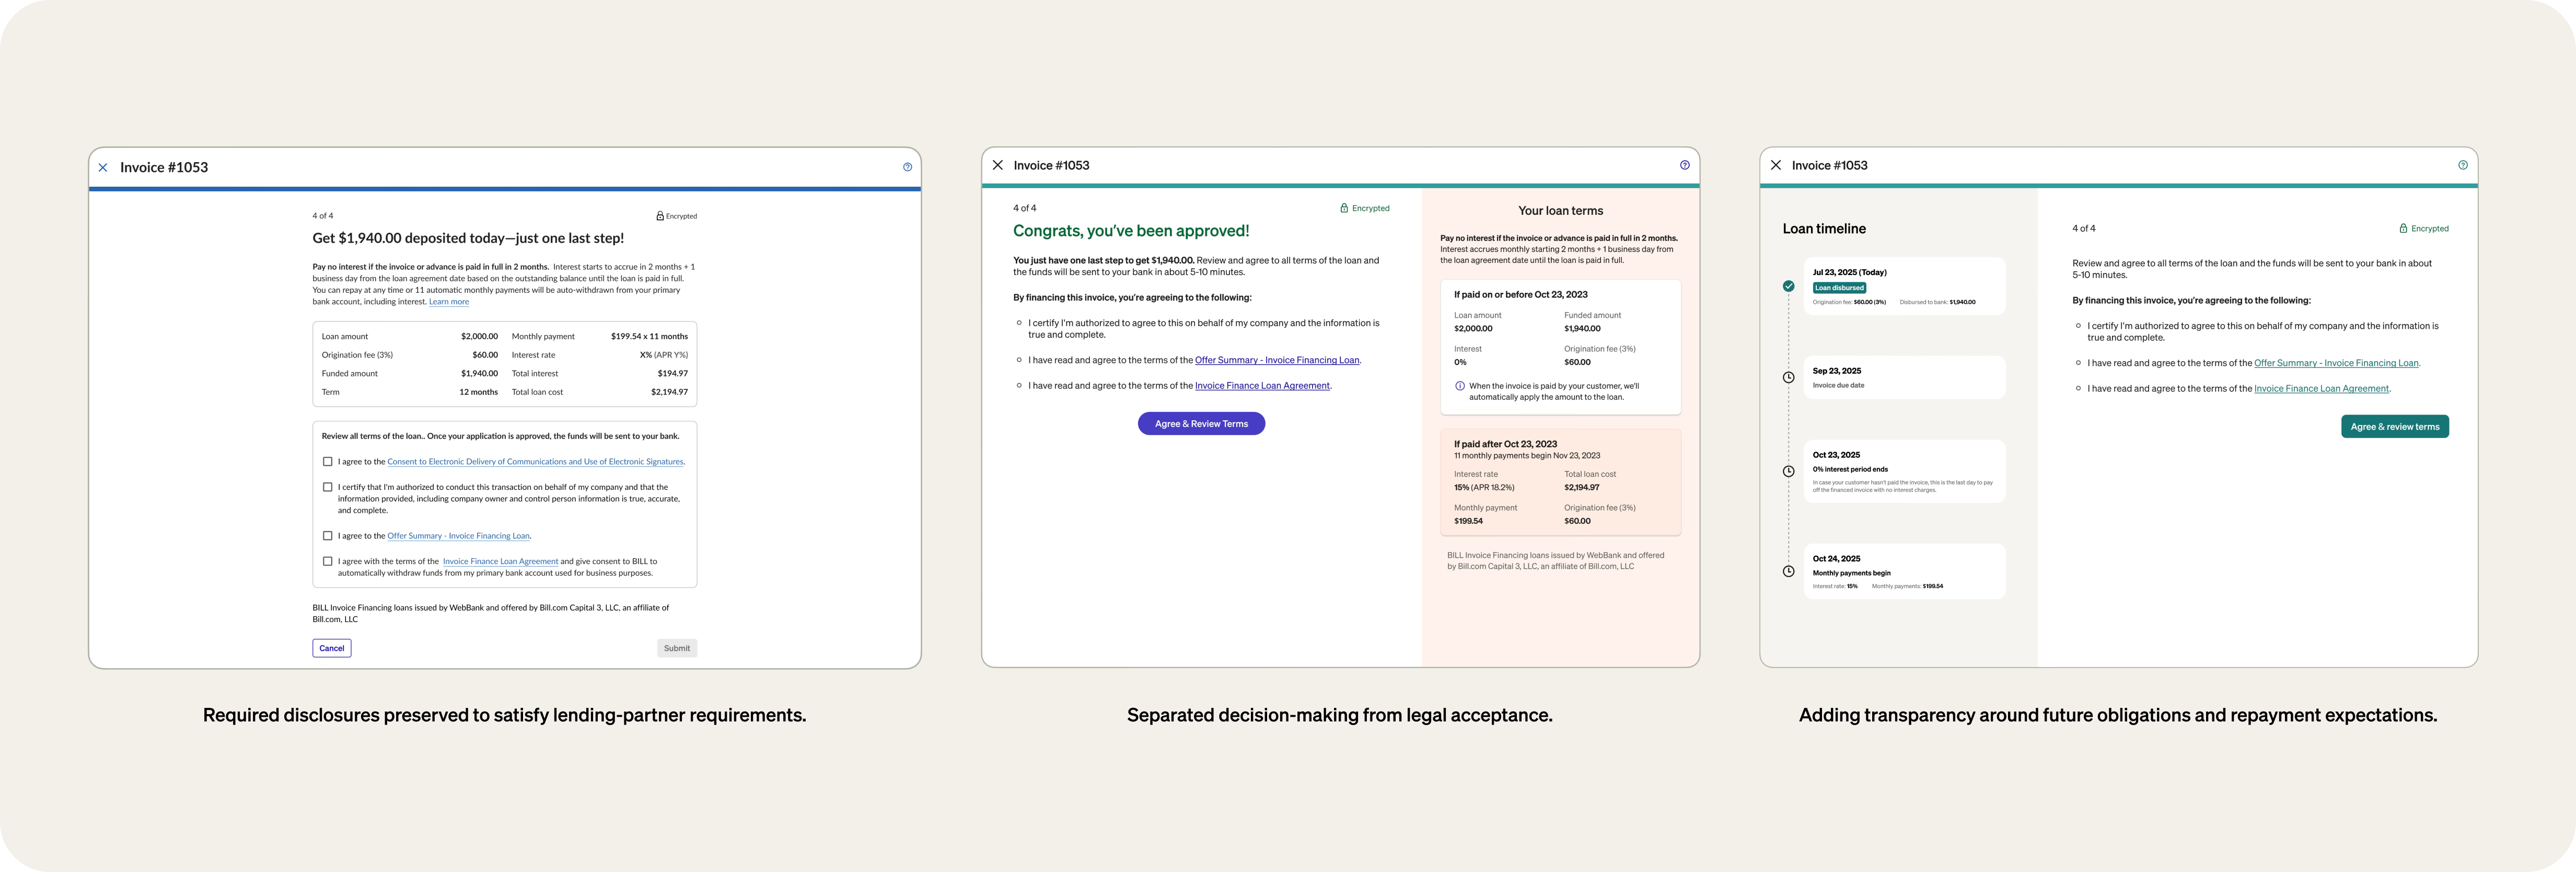Click 'If paid on or before Oct 23, 2023'

(1520, 295)
